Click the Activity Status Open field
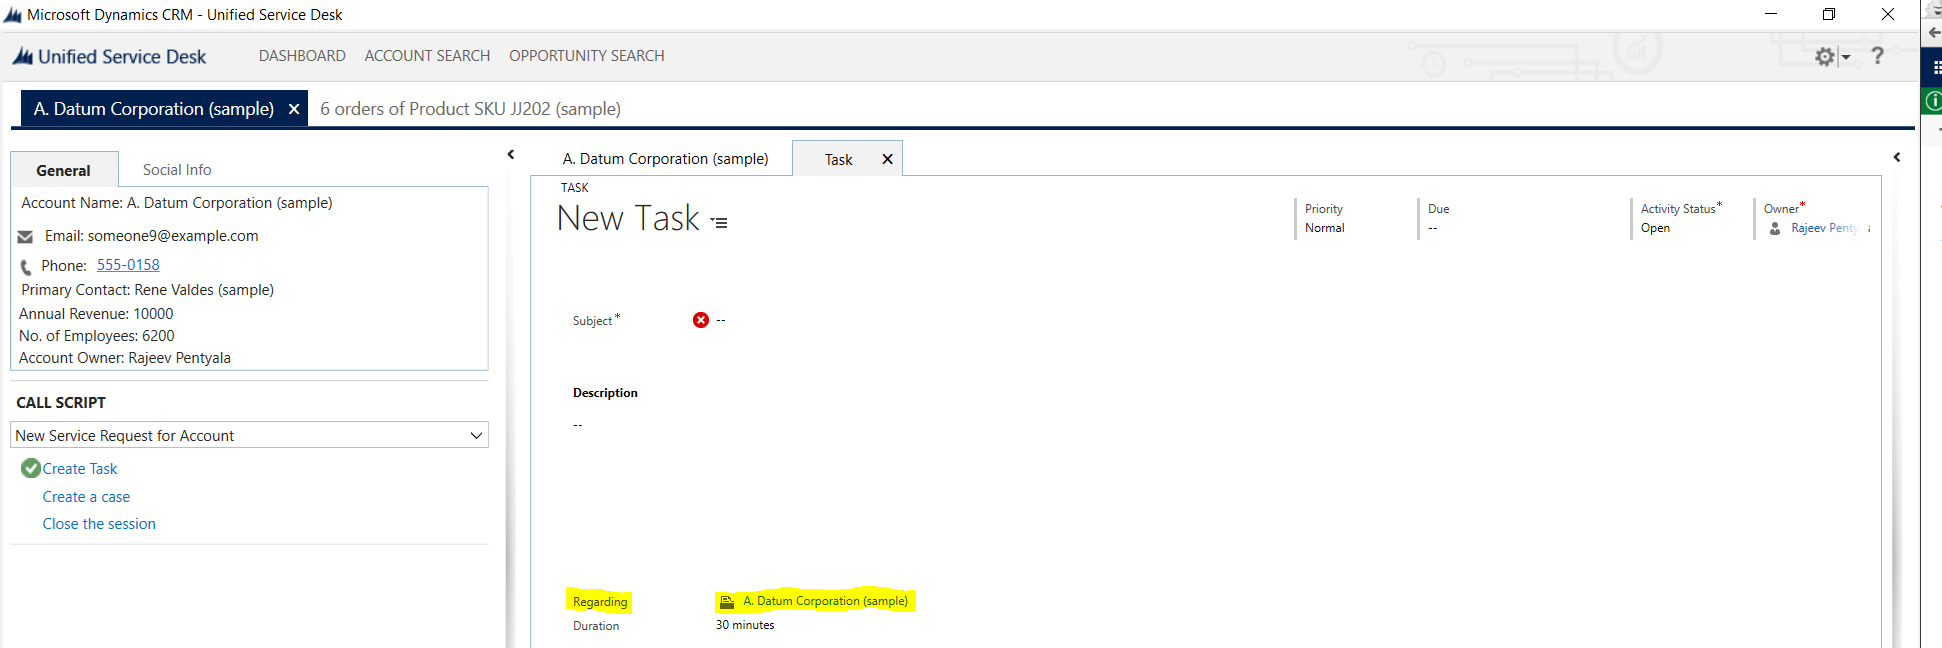The height and width of the screenshot is (648, 1942). [1655, 228]
